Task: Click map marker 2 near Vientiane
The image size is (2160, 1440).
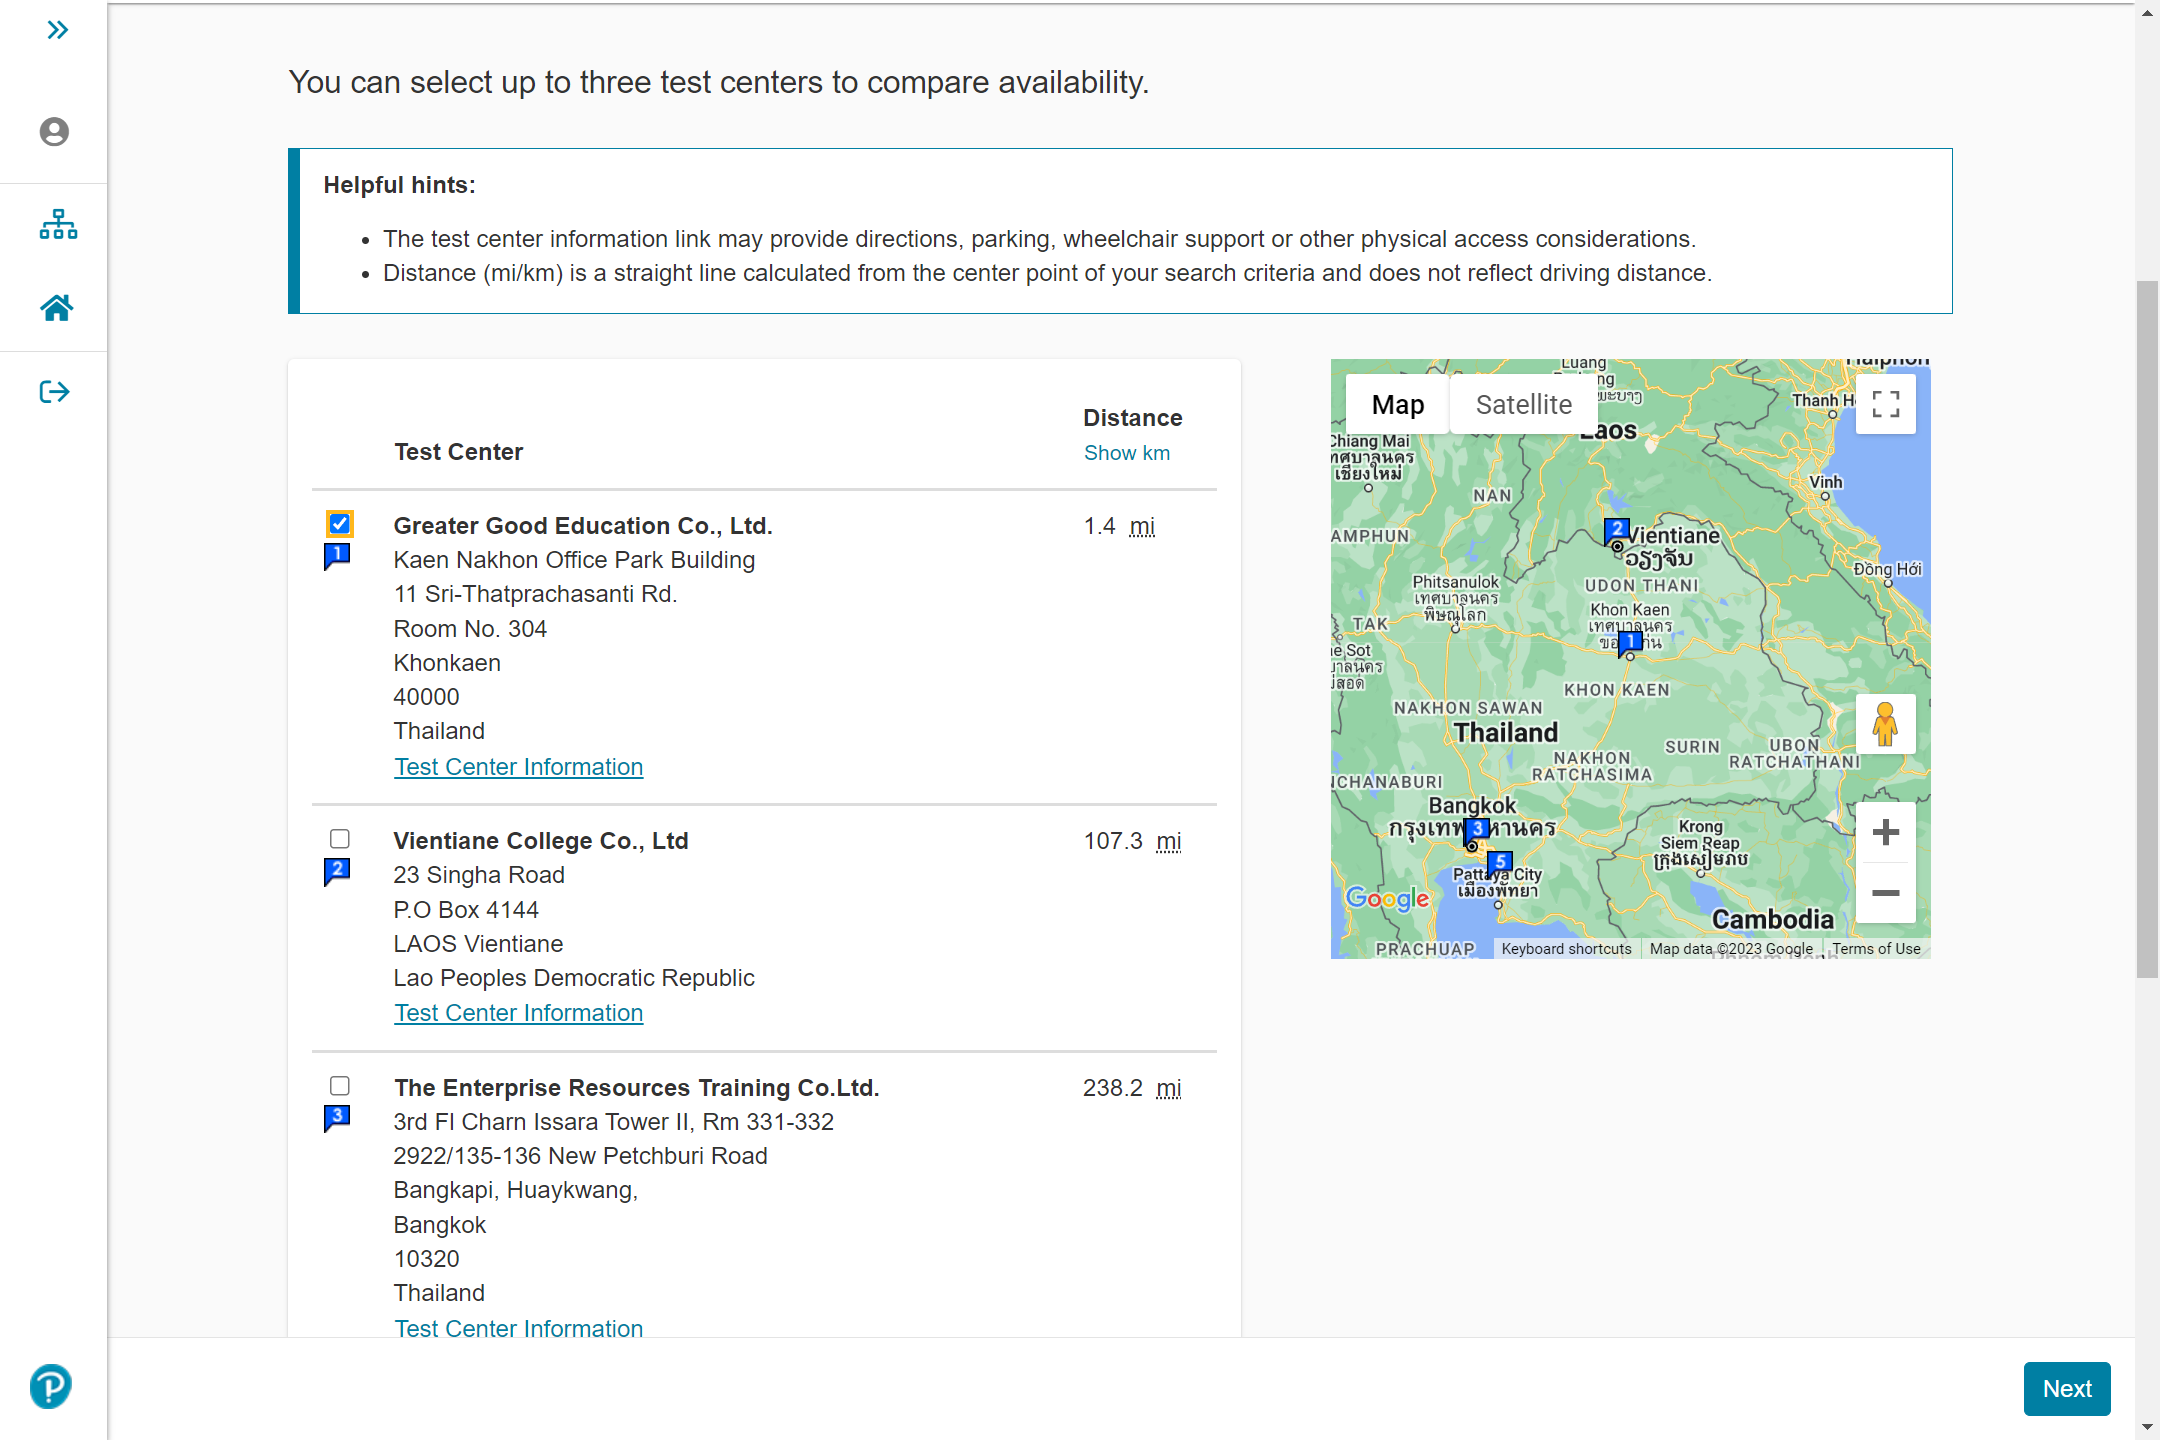Action: 1616,530
